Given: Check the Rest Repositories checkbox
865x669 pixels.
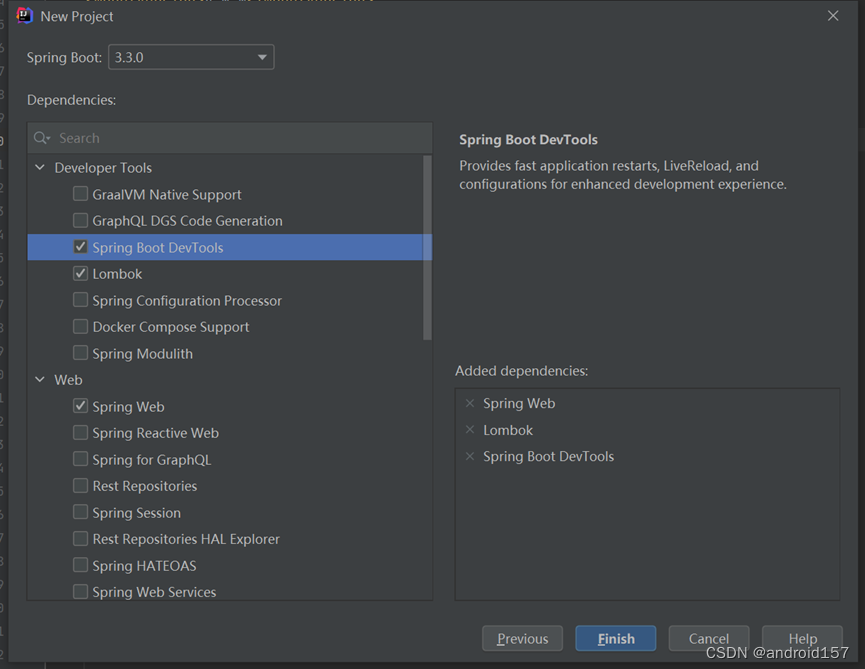Looking at the screenshot, I should click(x=81, y=485).
